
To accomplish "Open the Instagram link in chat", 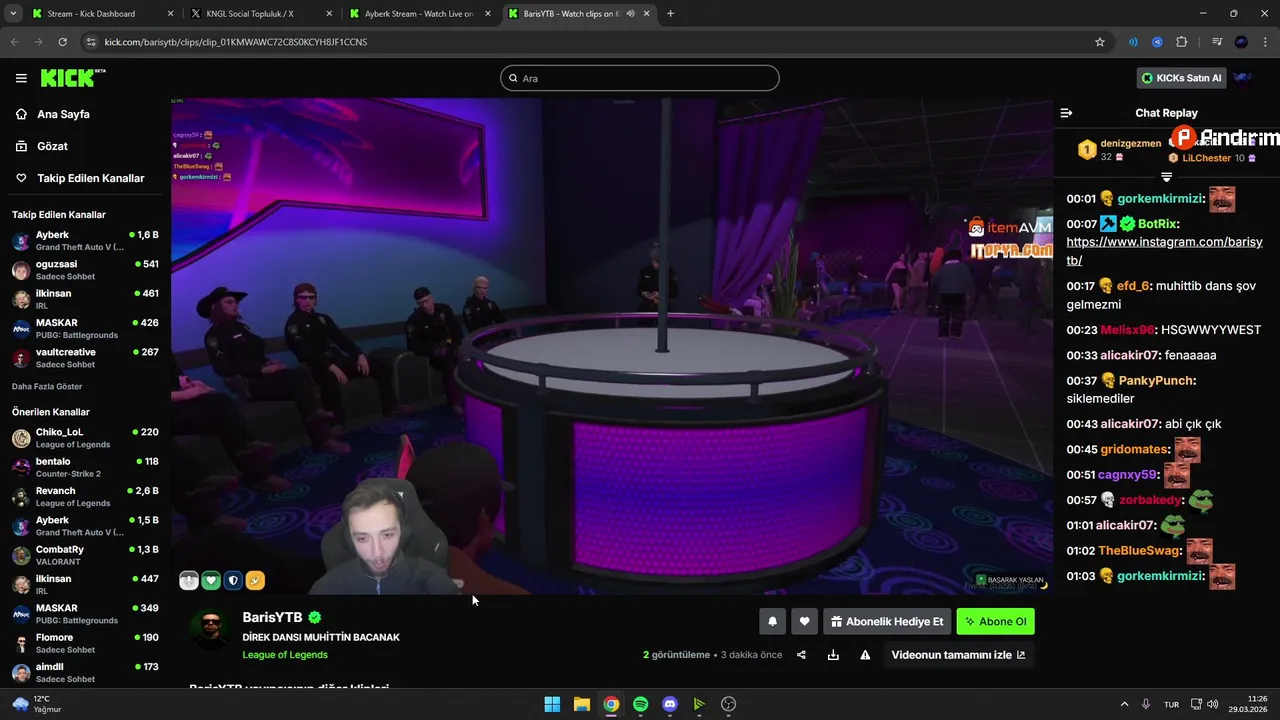I will tap(1164, 251).
